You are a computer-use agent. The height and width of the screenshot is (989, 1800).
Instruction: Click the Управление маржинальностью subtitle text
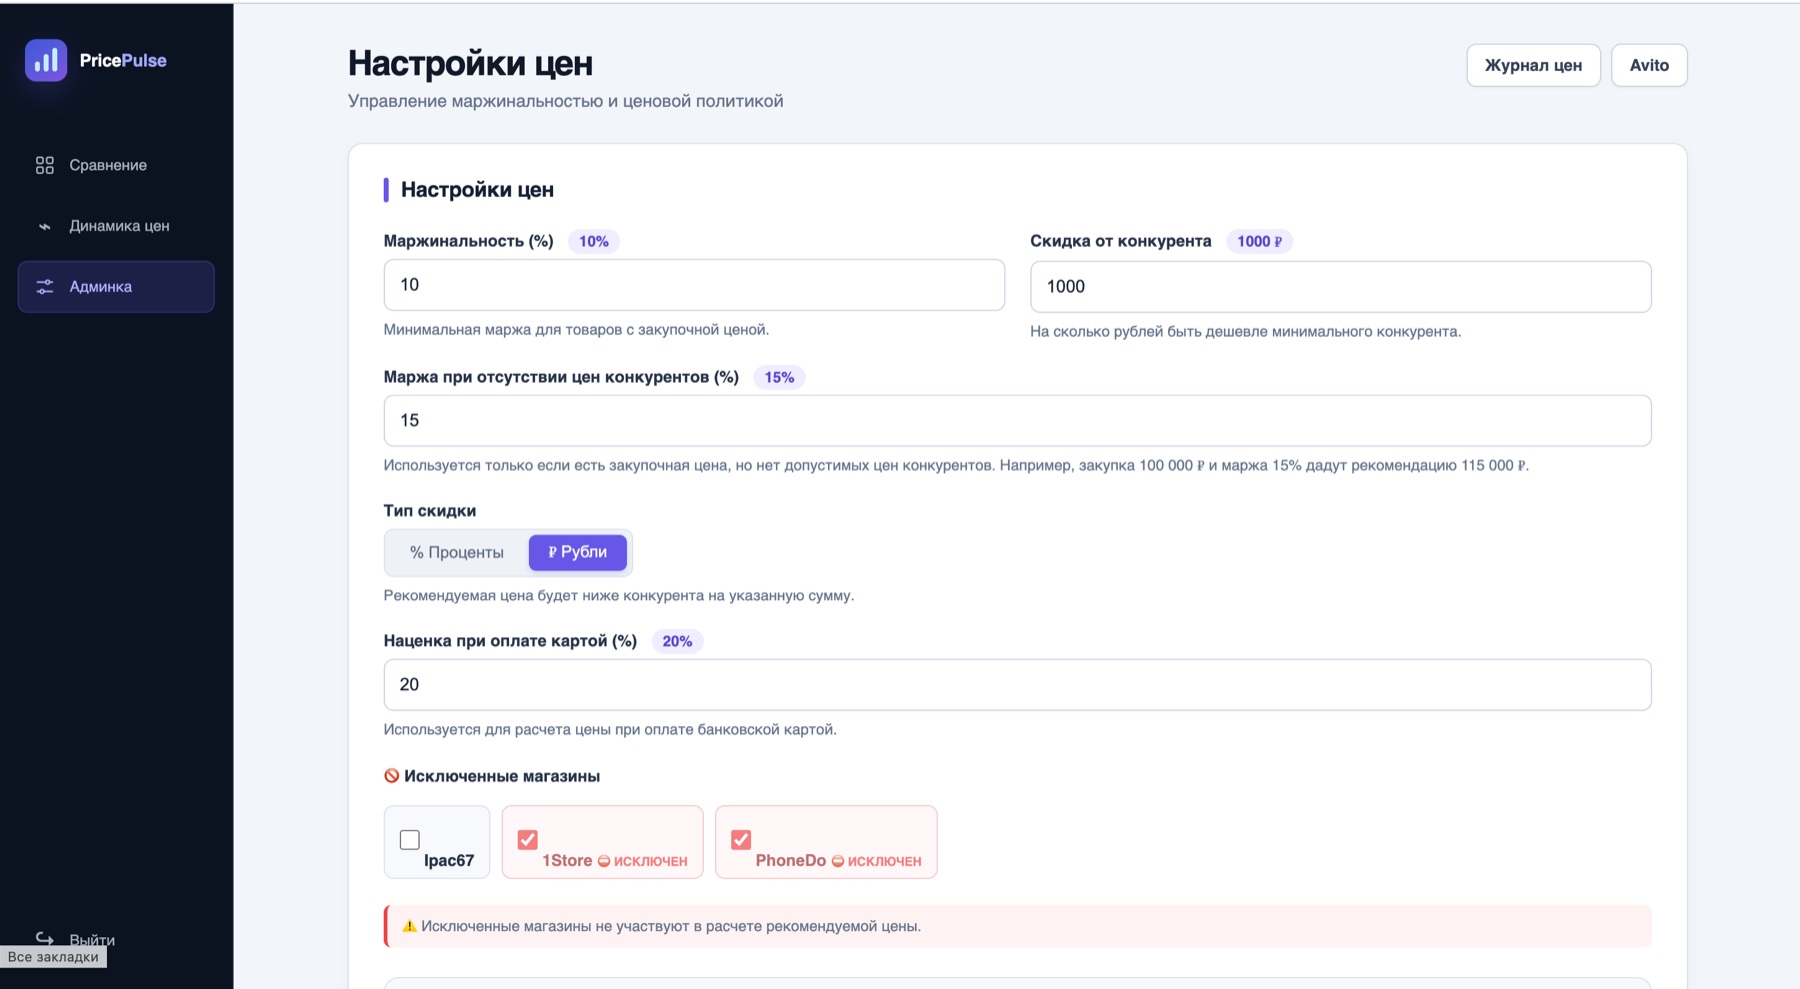point(566,101)
